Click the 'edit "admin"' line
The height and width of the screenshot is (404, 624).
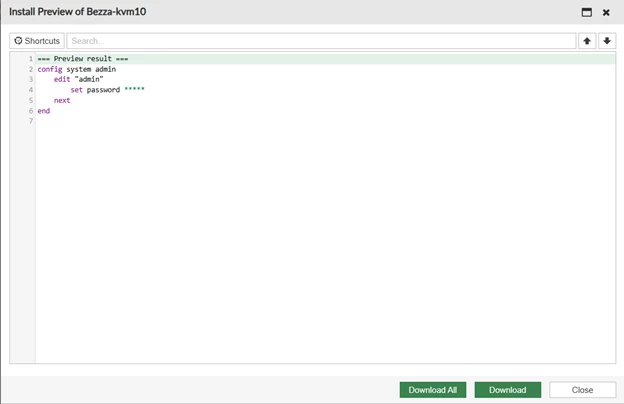click(x=78, y=80)
